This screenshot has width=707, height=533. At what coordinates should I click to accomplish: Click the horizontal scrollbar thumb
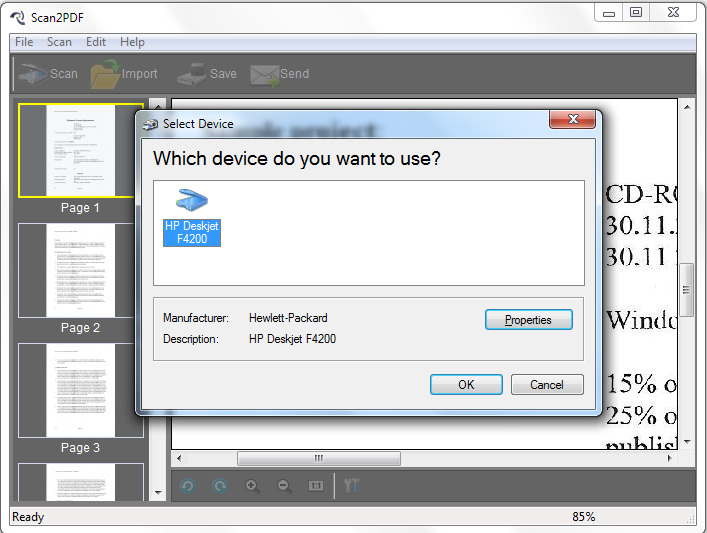click(319, 459)
